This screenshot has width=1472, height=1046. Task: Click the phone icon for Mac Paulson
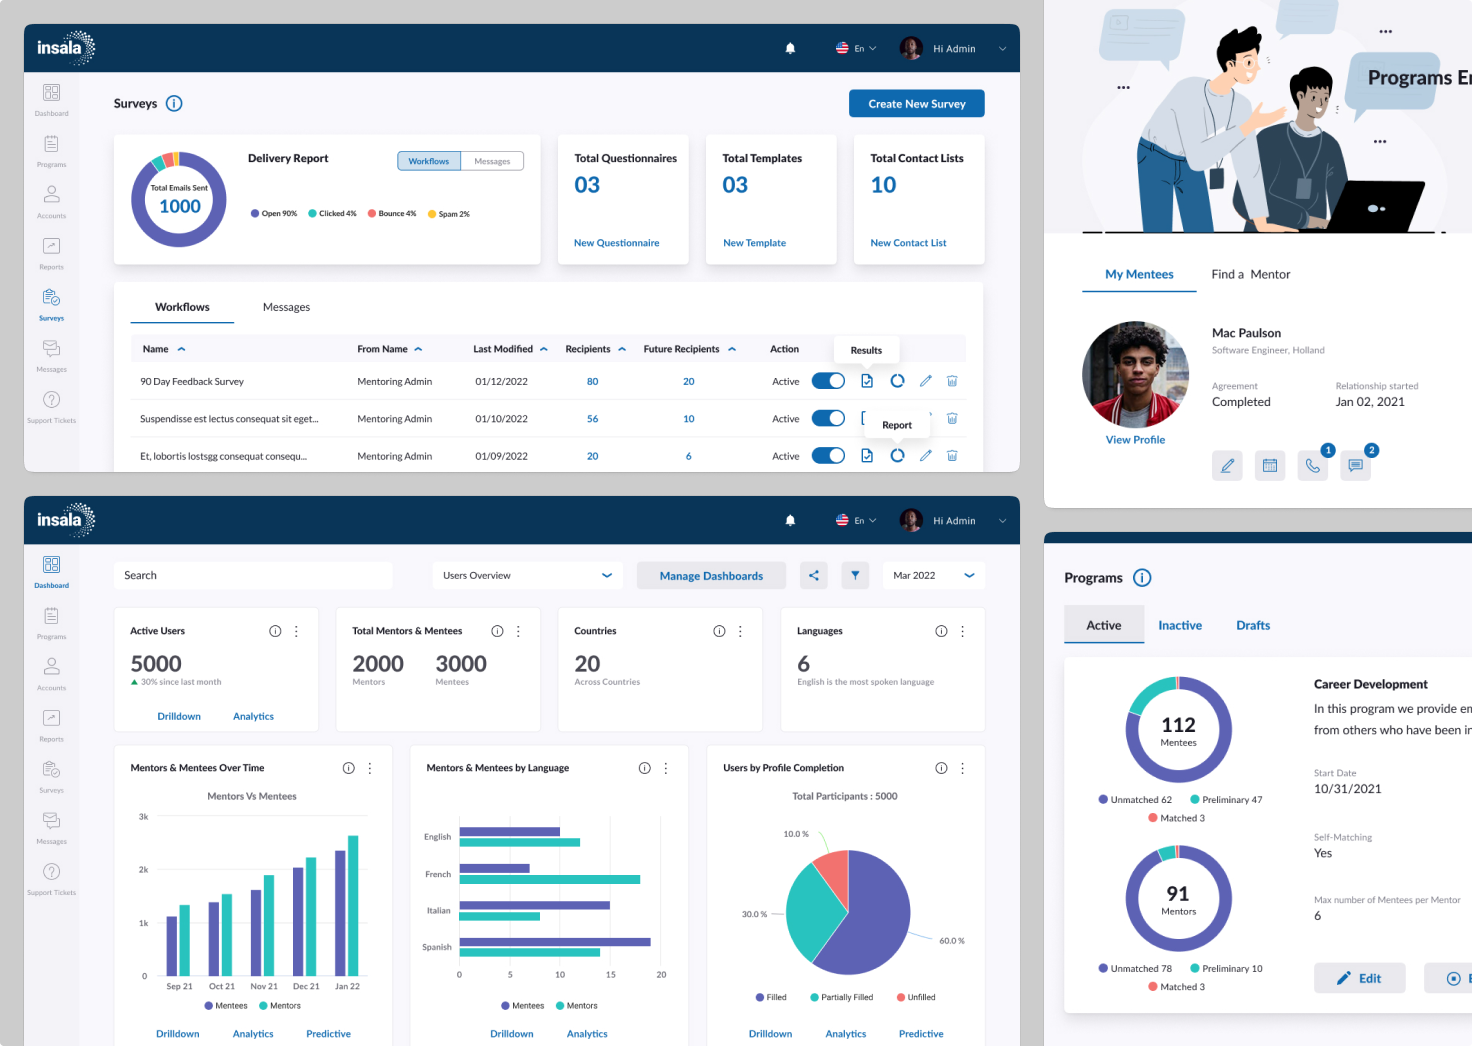pos(1312,465)
